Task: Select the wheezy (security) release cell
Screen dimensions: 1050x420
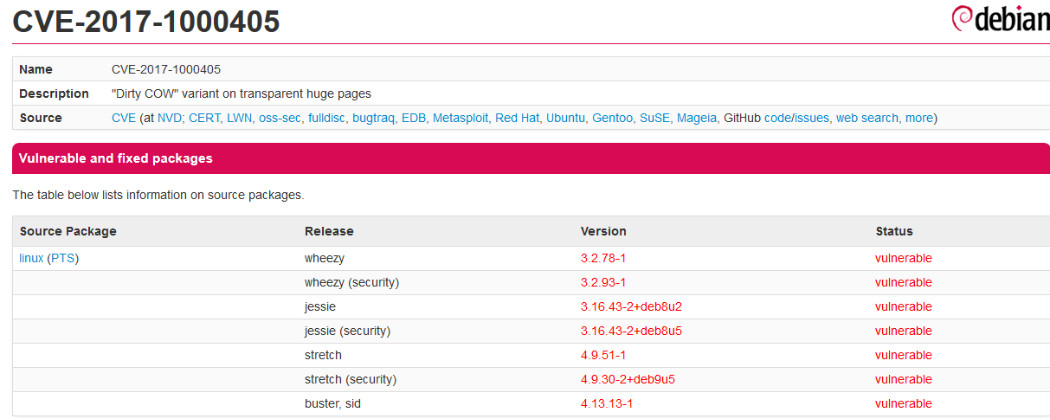Action: [352, 283]
